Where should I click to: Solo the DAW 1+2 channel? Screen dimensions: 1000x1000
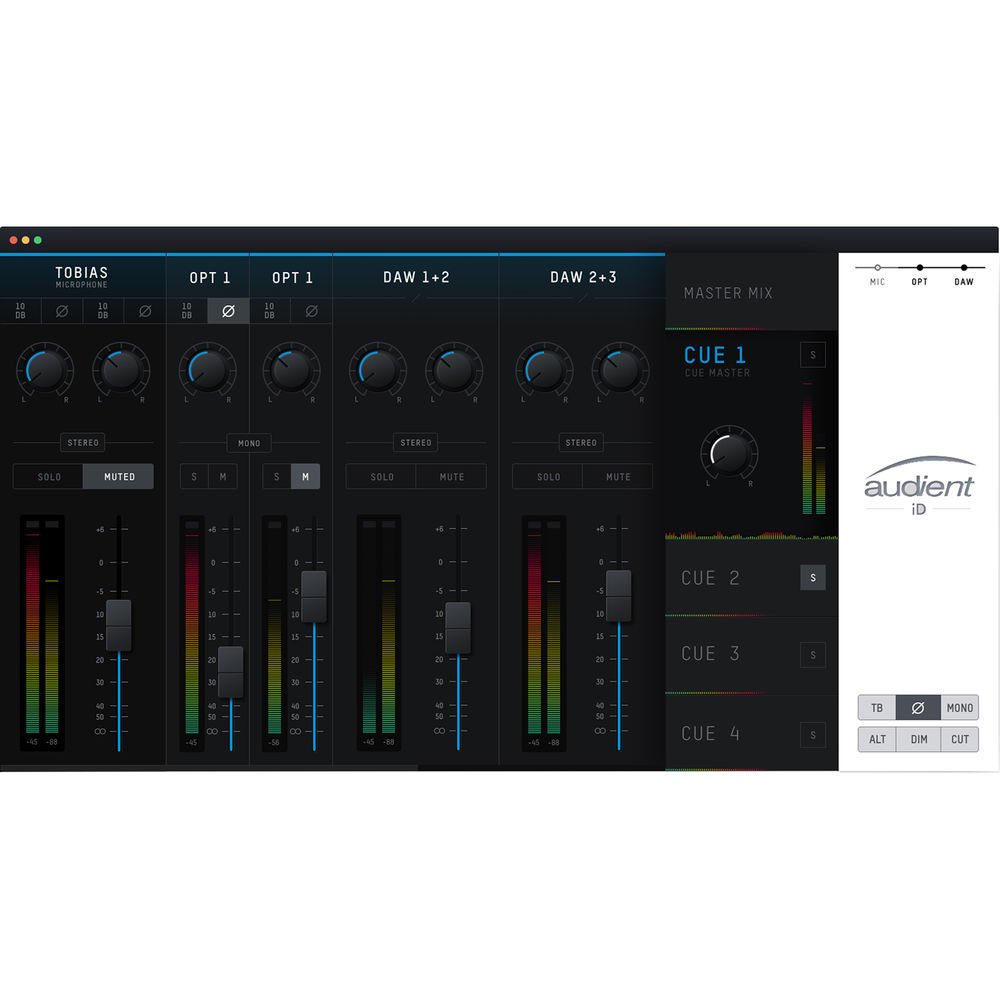click(382, 477)
